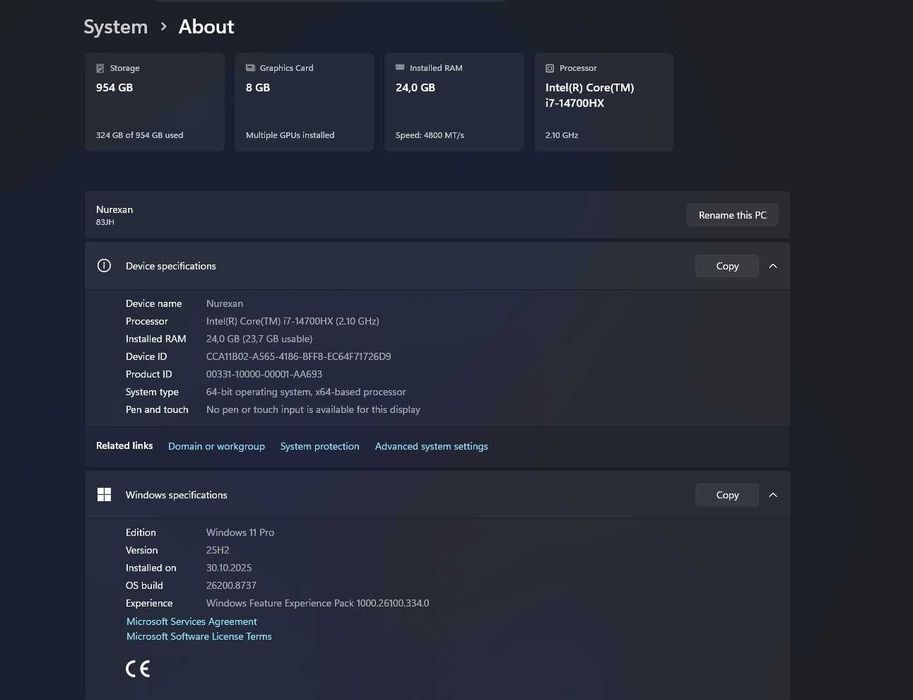This screenshot has height=700, width=913.
Task: Rename this PC
Action: pyautogui.click(x=732, y=215)
